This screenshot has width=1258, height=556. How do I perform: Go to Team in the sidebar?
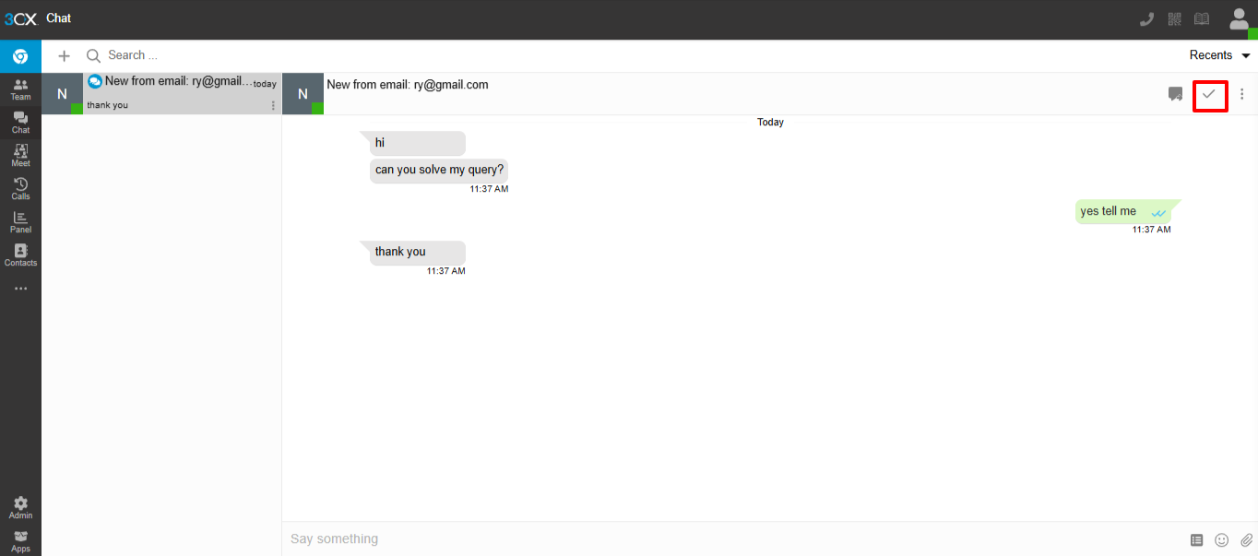pos(20,89)
